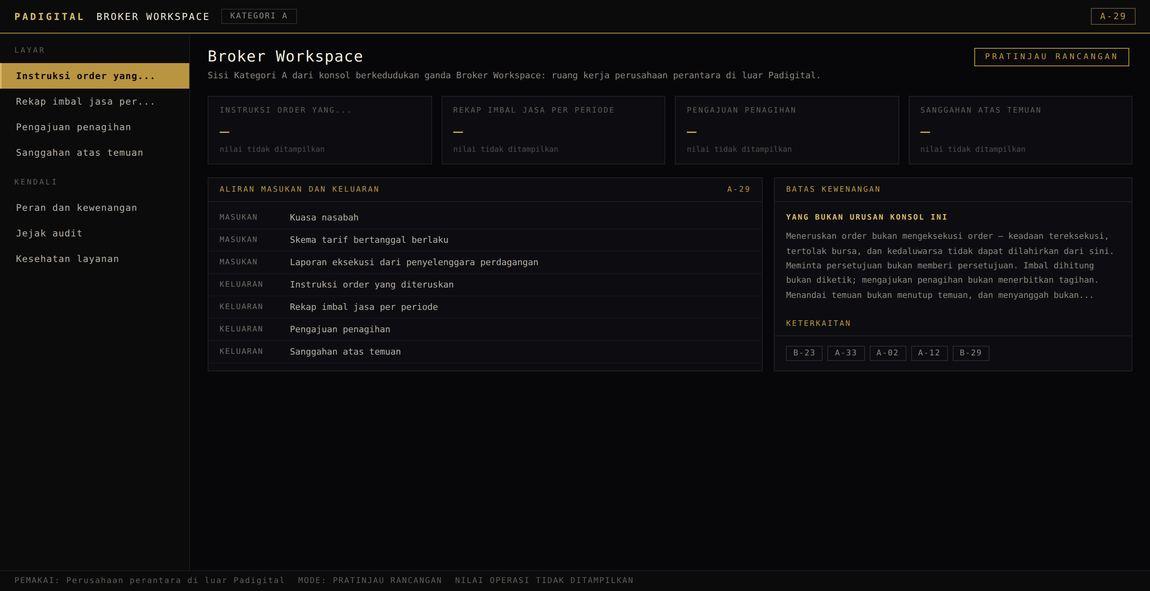This screenshot has height=591, width=1150.
Task: Select Rekap imbal jasa per... in sidebar
Action: click(95, 101)
